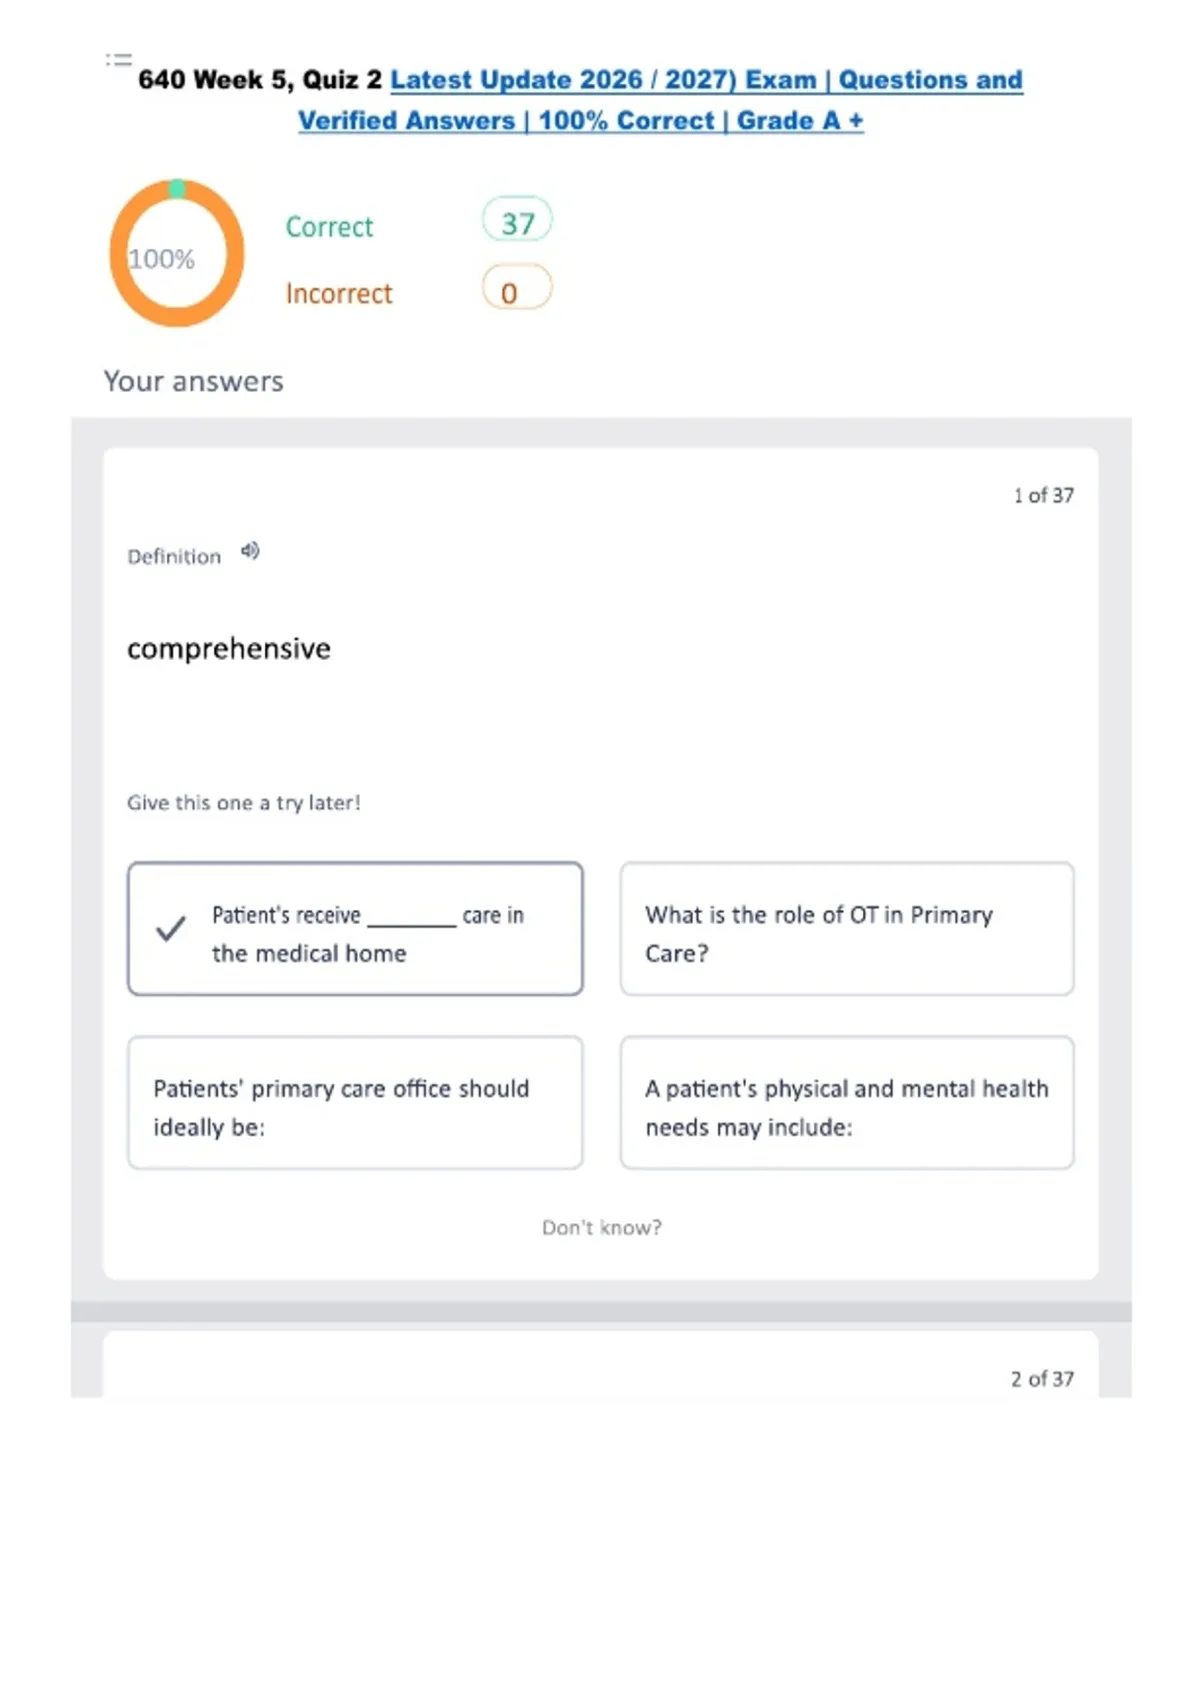Select answer "What is the role of OT in Primary Care?"
Screen dimensions: 1200x1700
(x=847, y=929)
